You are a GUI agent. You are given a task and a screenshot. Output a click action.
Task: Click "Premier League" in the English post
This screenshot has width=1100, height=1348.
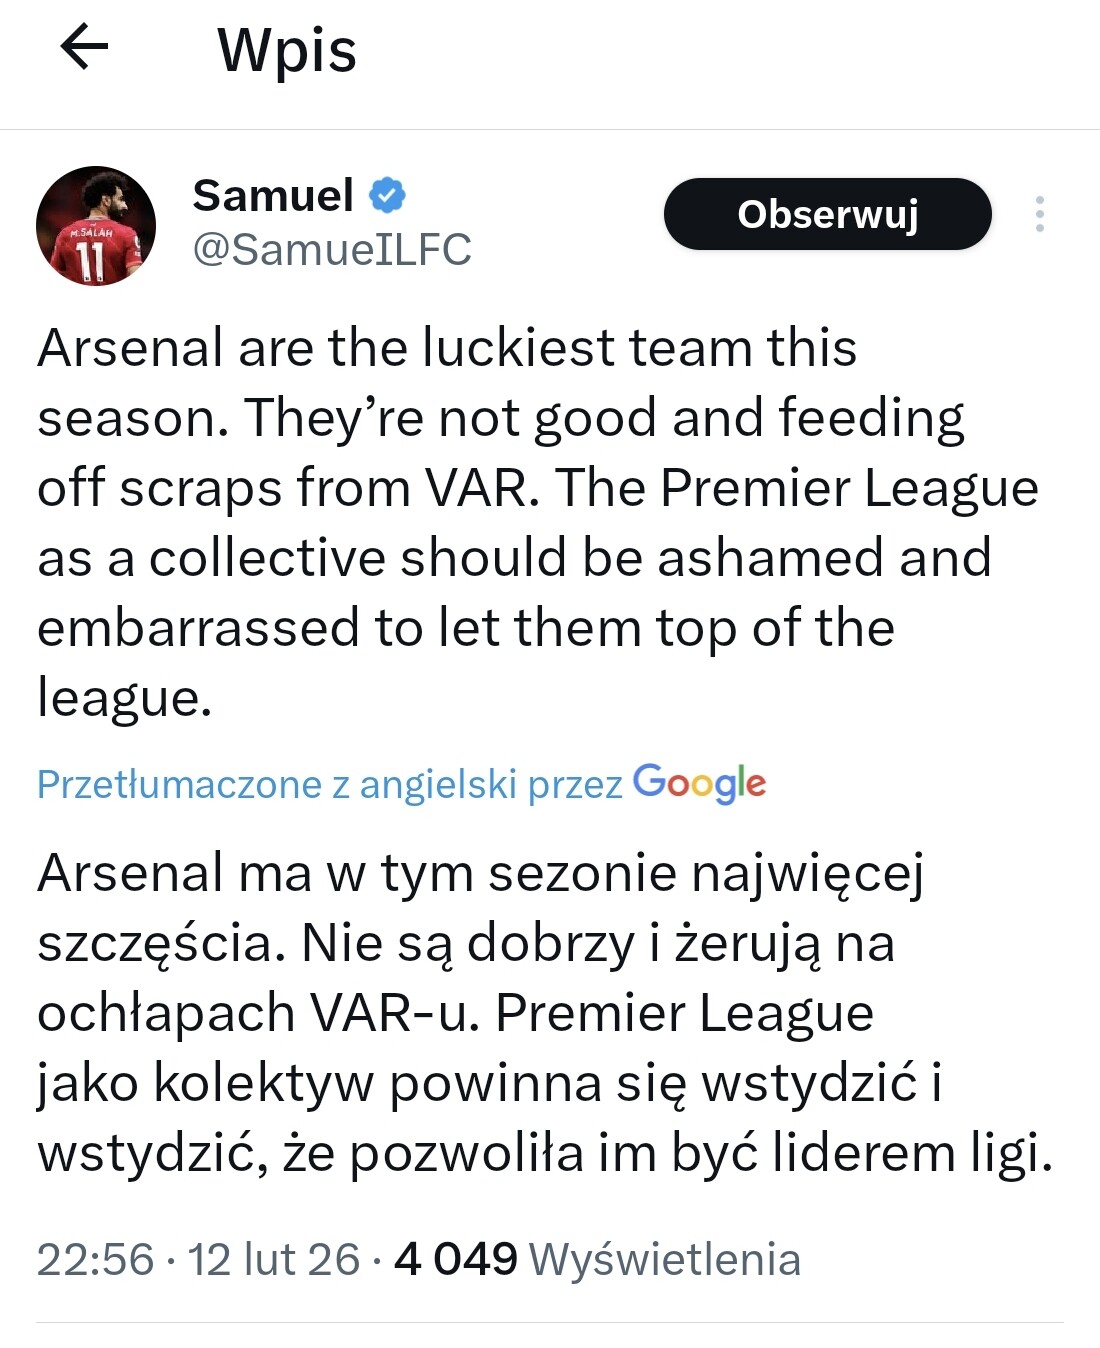tap(849, 488)
